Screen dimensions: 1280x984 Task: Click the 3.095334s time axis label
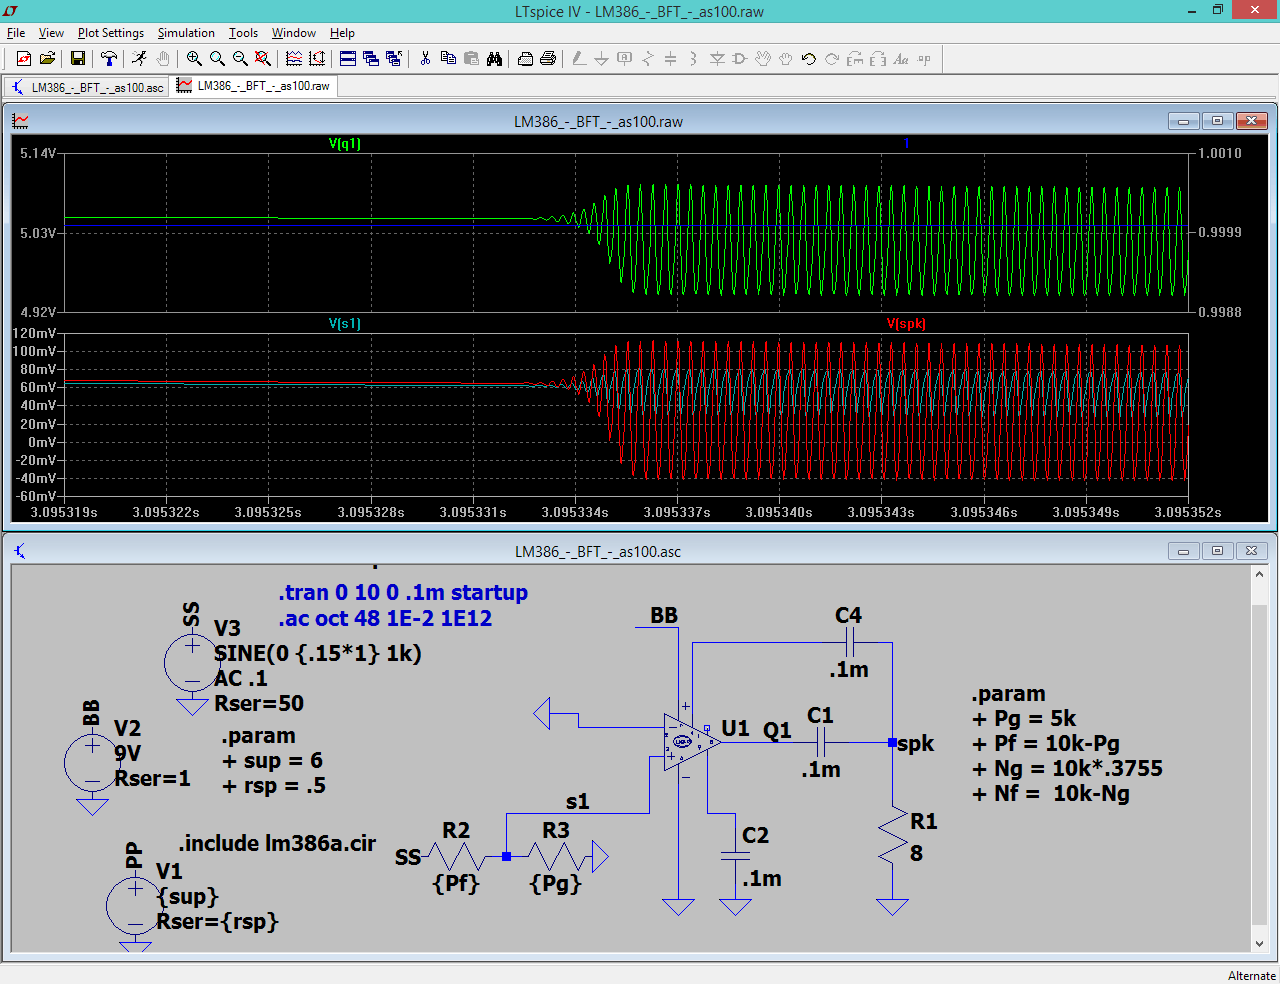(x=575, y=512)
